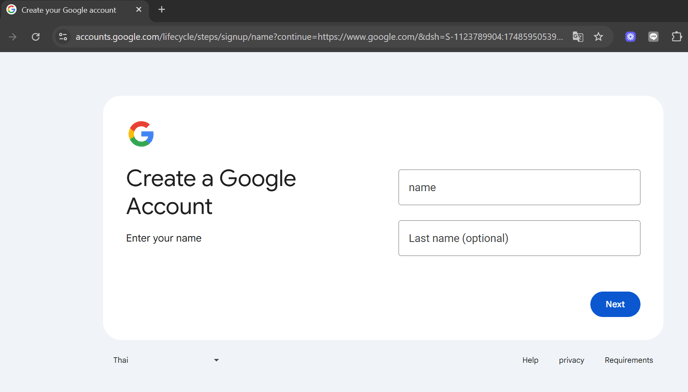Image resolution: width=688 pixels, height=392 pixels.
Task: Focus the name input field
Action: [x=519, y=187]
